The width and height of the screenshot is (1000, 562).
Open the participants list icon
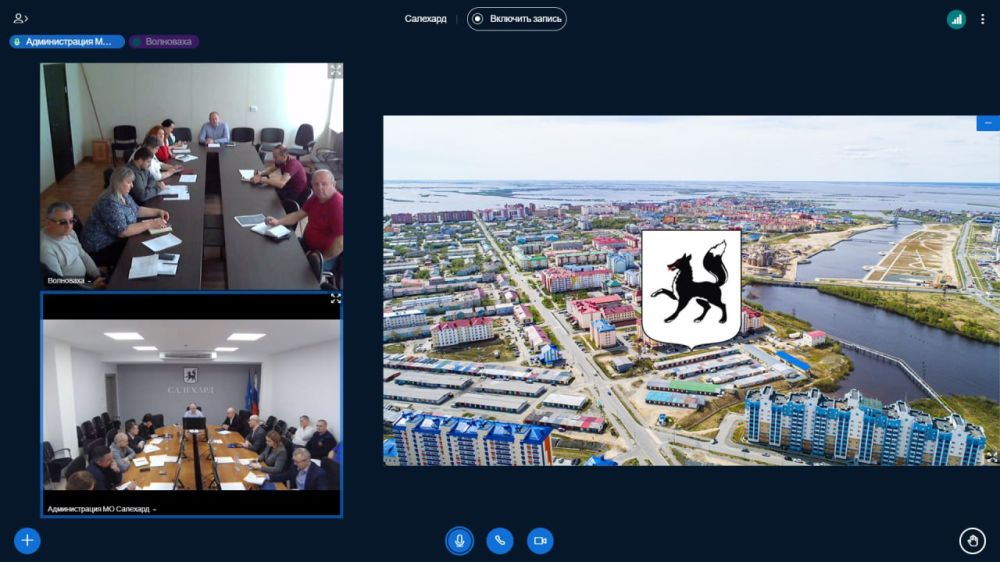tap(20, 18)
